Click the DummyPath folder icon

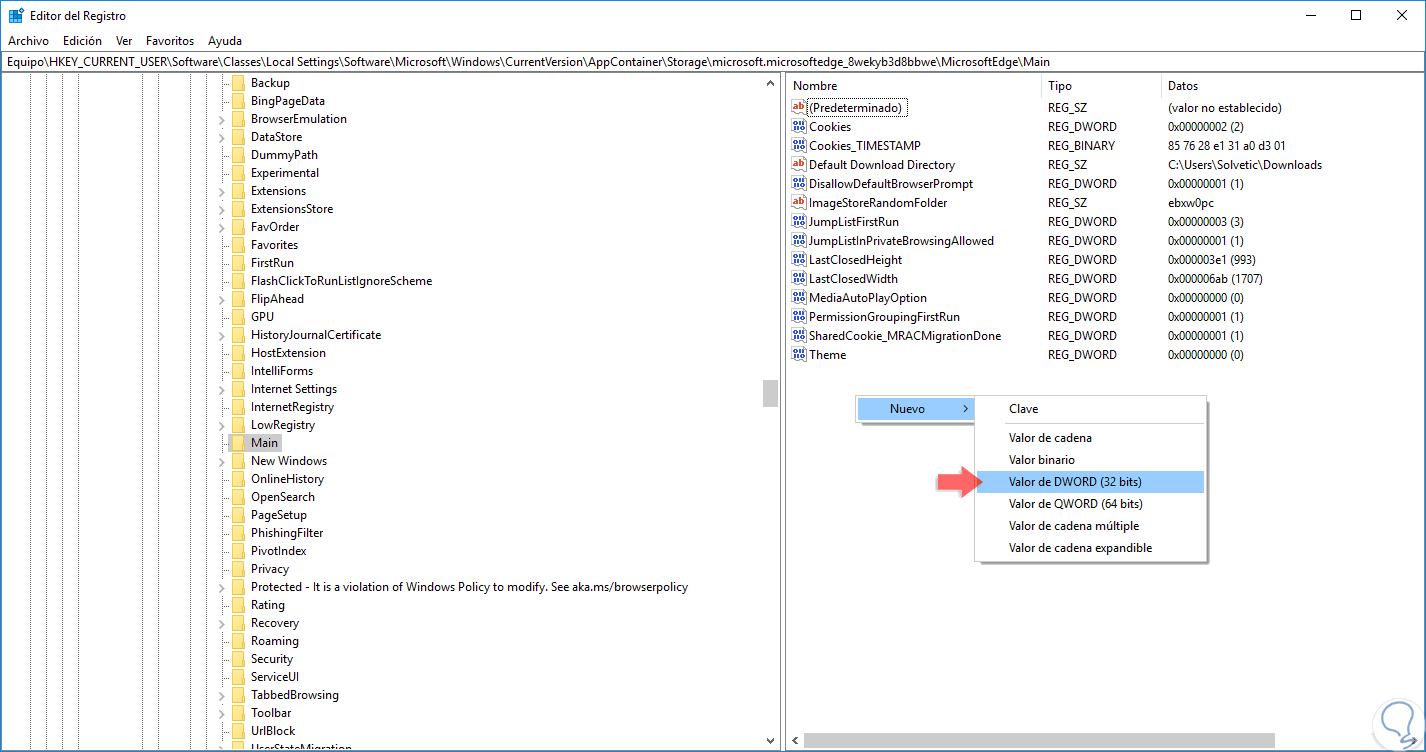tap(238, 155)
